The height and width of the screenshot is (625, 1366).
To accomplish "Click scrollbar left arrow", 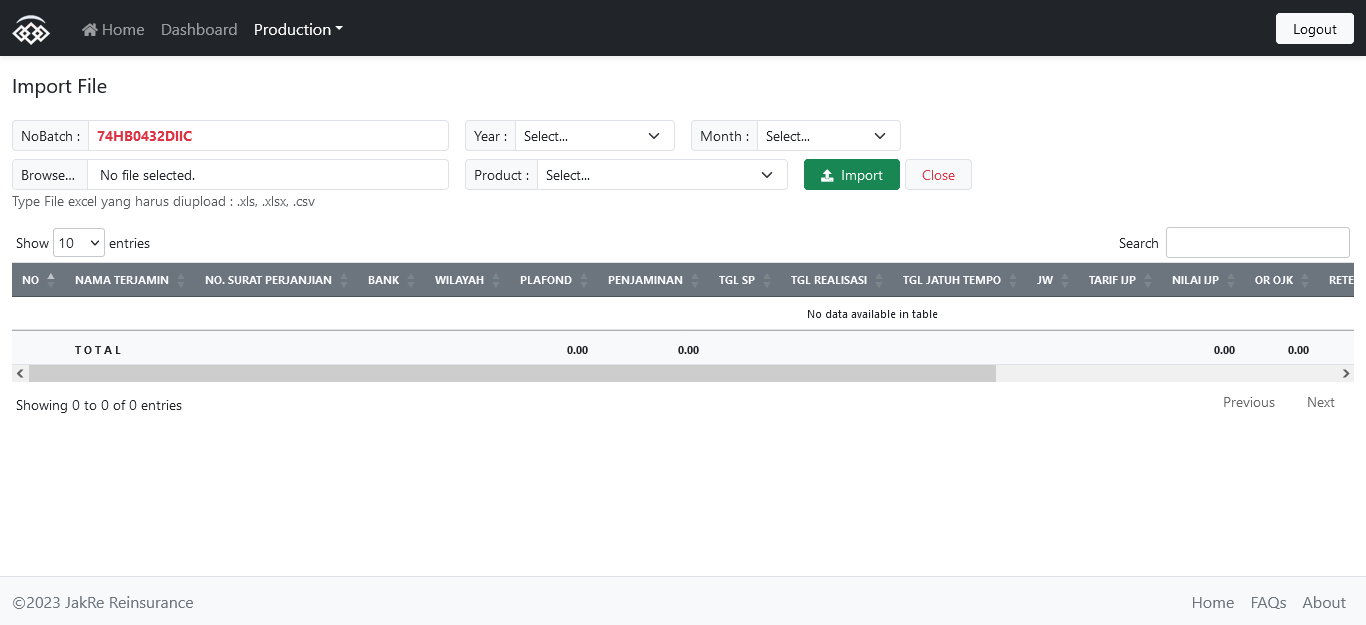I will point(20,373).
